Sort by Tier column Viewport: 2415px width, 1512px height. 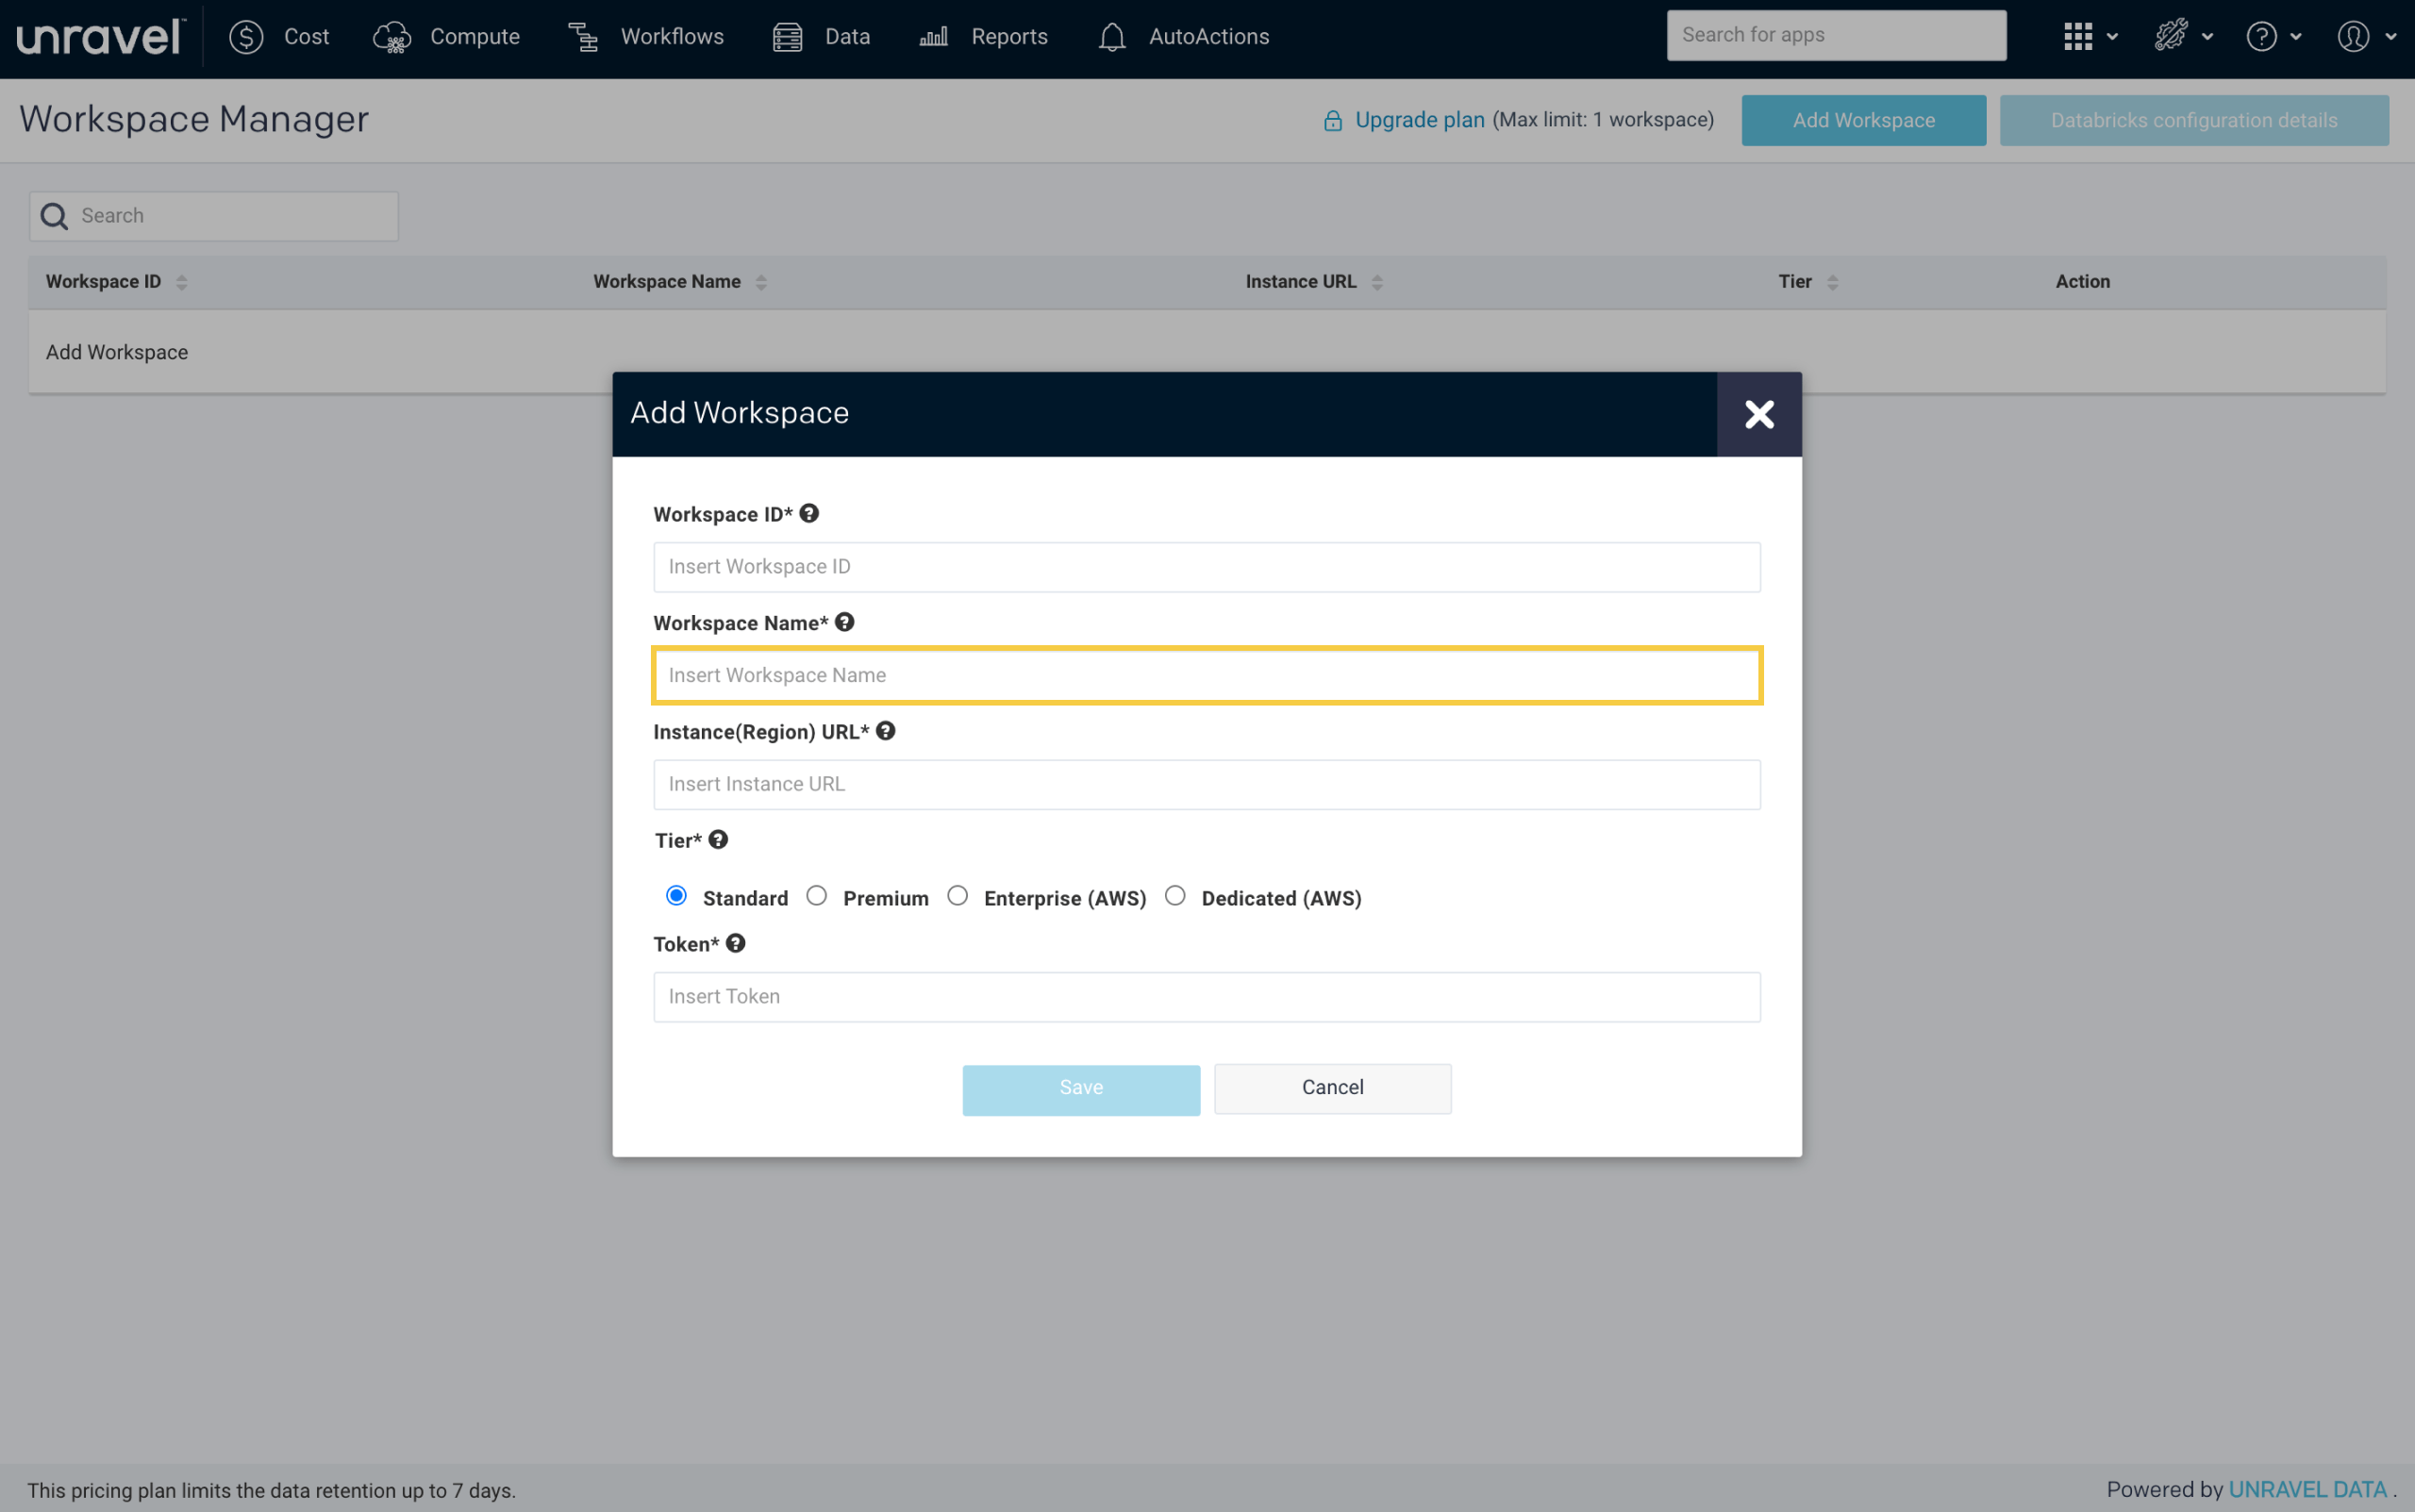1833,282
